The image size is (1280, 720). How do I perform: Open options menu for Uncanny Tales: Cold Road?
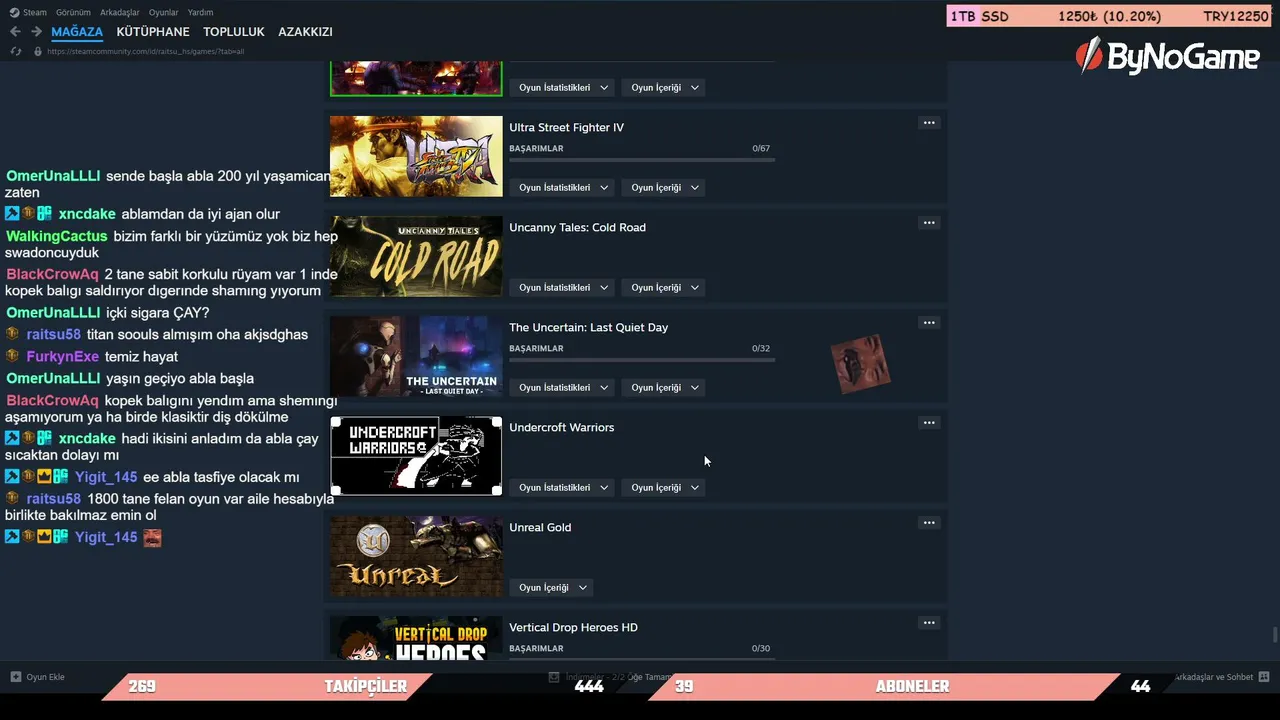tap(929, 223)
